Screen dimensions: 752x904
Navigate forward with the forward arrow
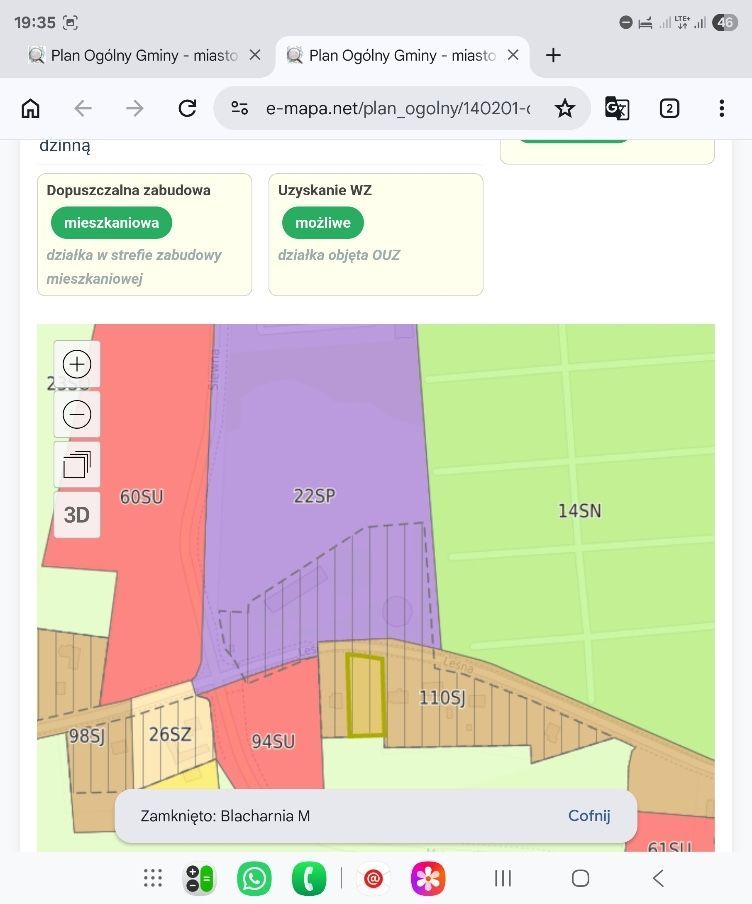(x=134, y=108)
